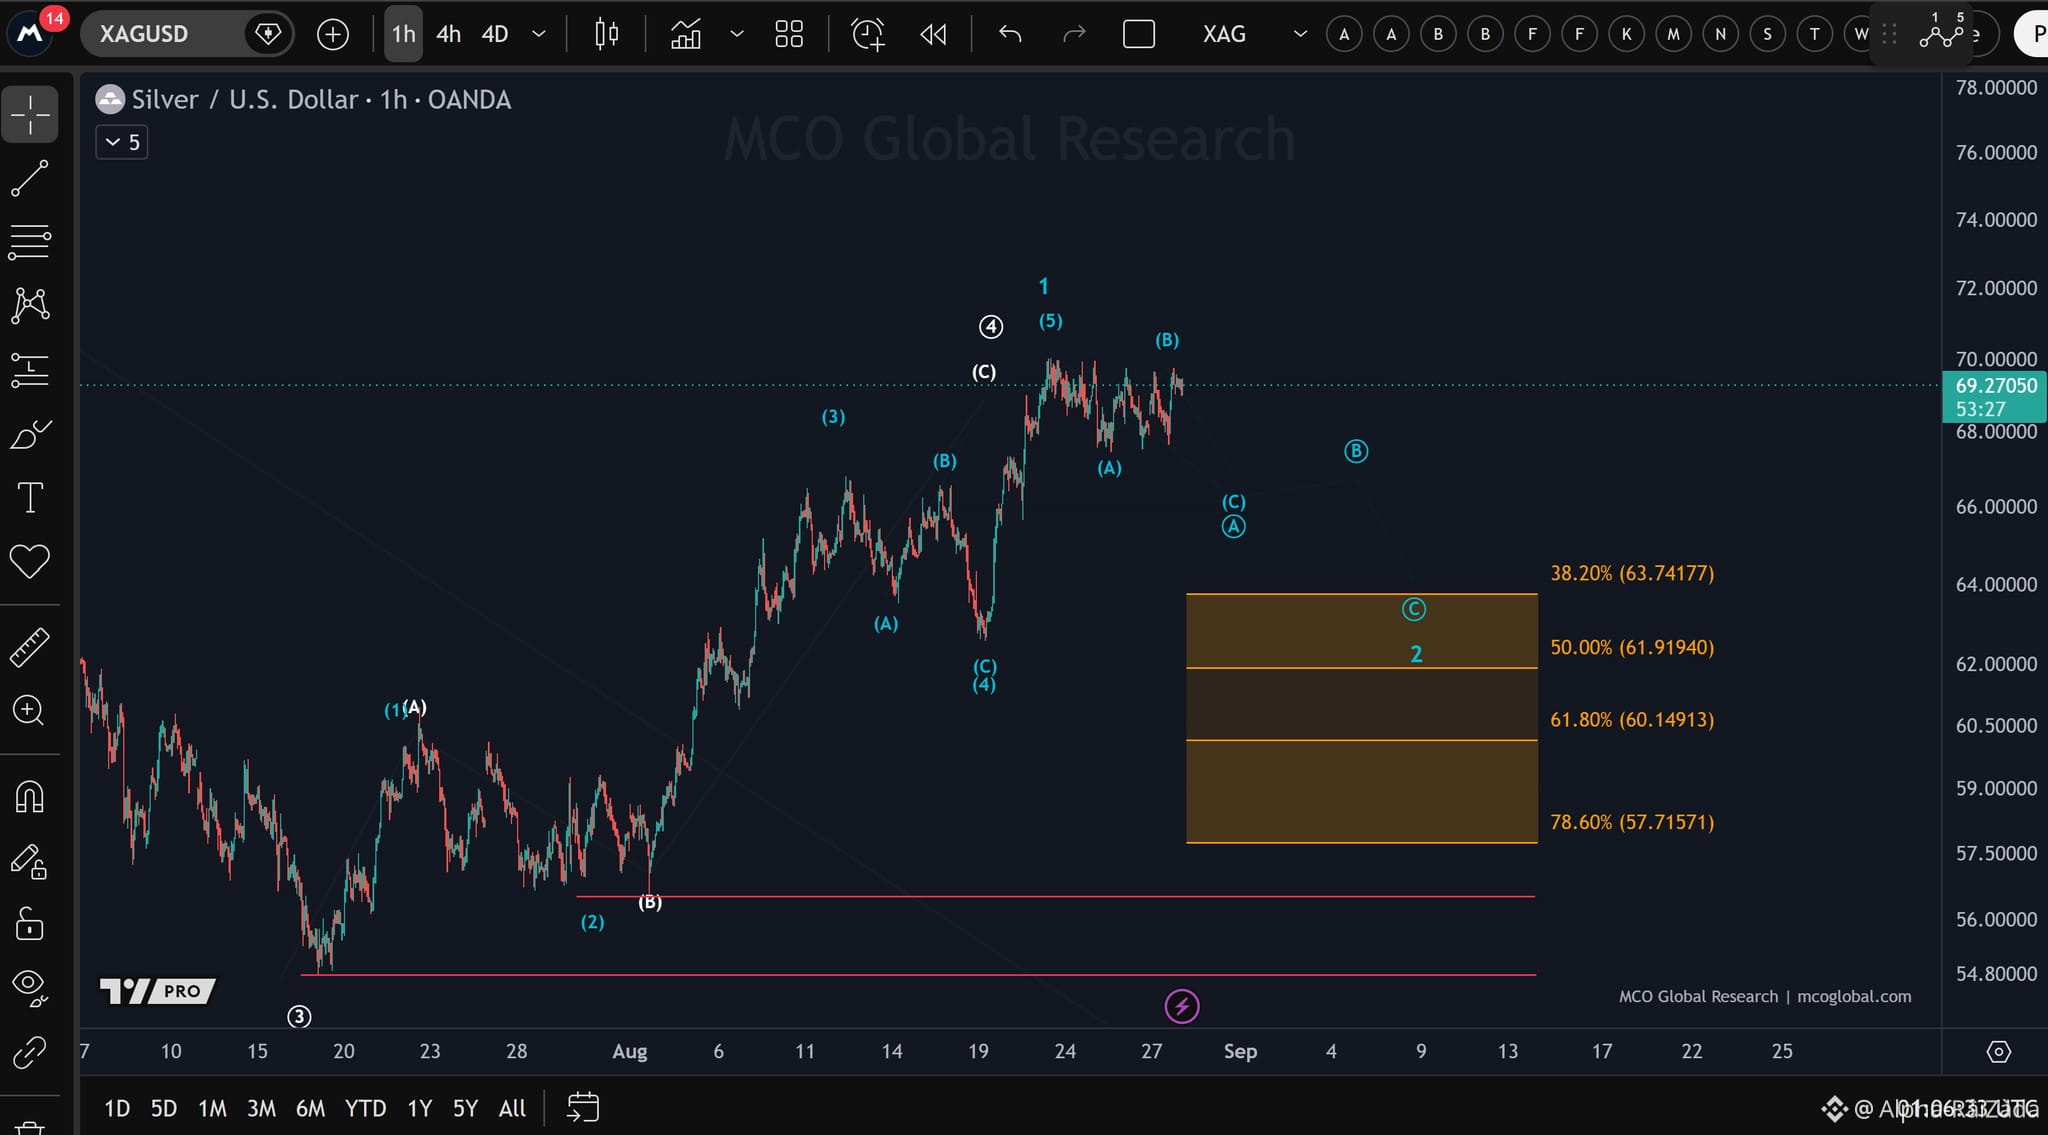Expand the indicators favorites dropdown
Screen dimensions: 2048x1135
(737, 34)
